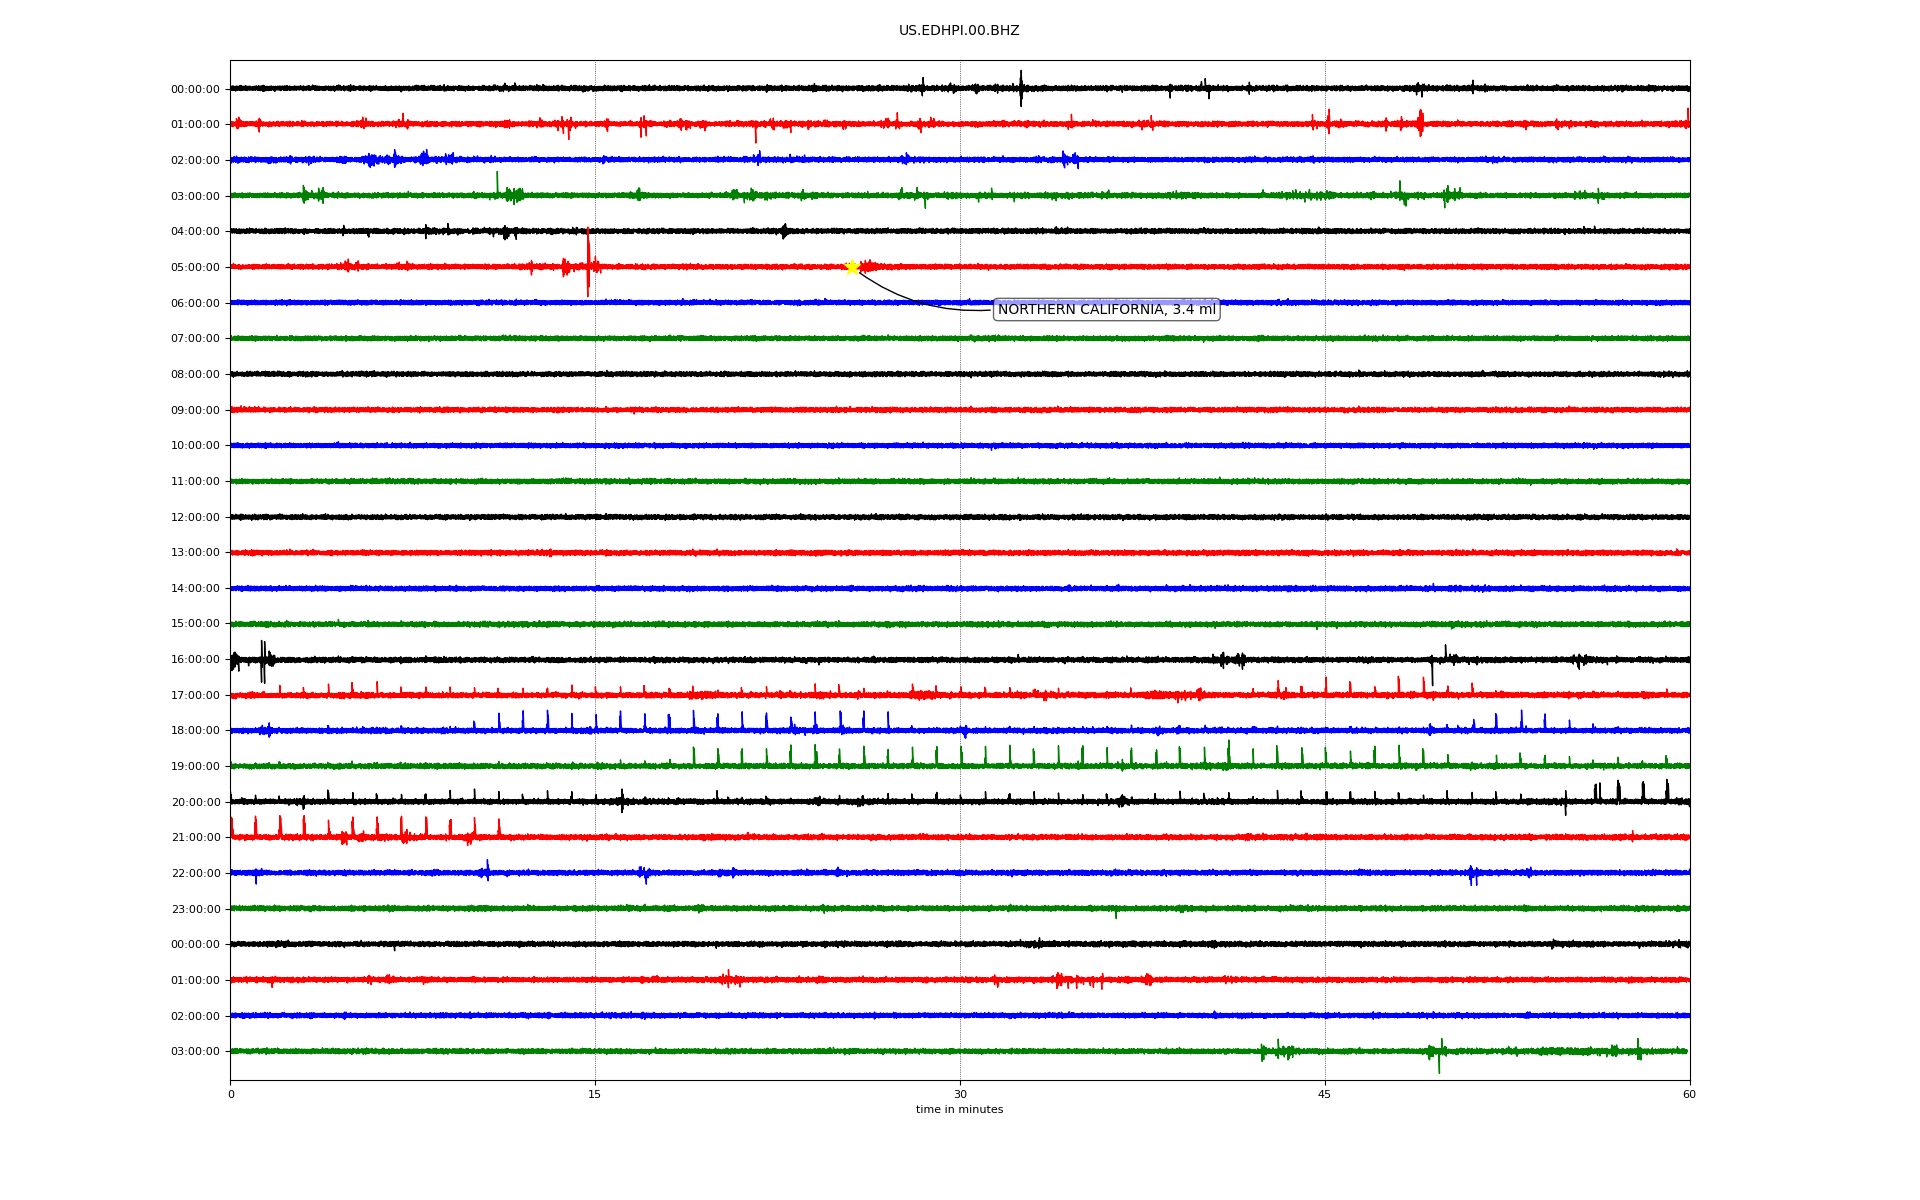Click the 05:00:00 row label
This screenshot has width=1920, height=1200.
coord(195,267)
